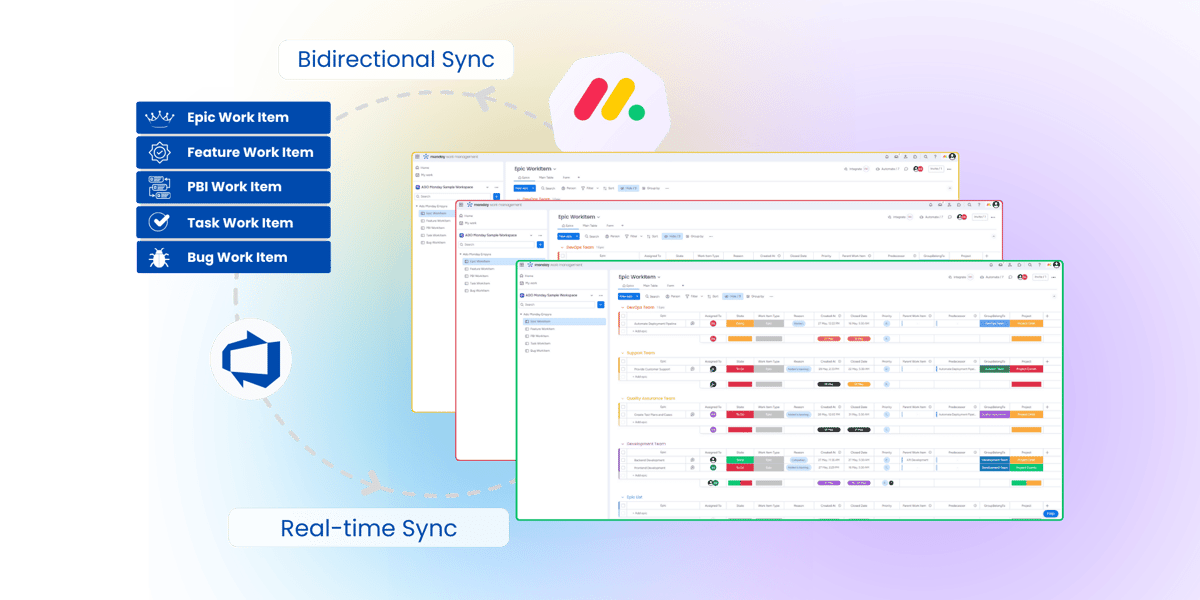The image size is (1200, 600).
Task: Tick the checkbox for Backend Development
Action: pos(623,460)
